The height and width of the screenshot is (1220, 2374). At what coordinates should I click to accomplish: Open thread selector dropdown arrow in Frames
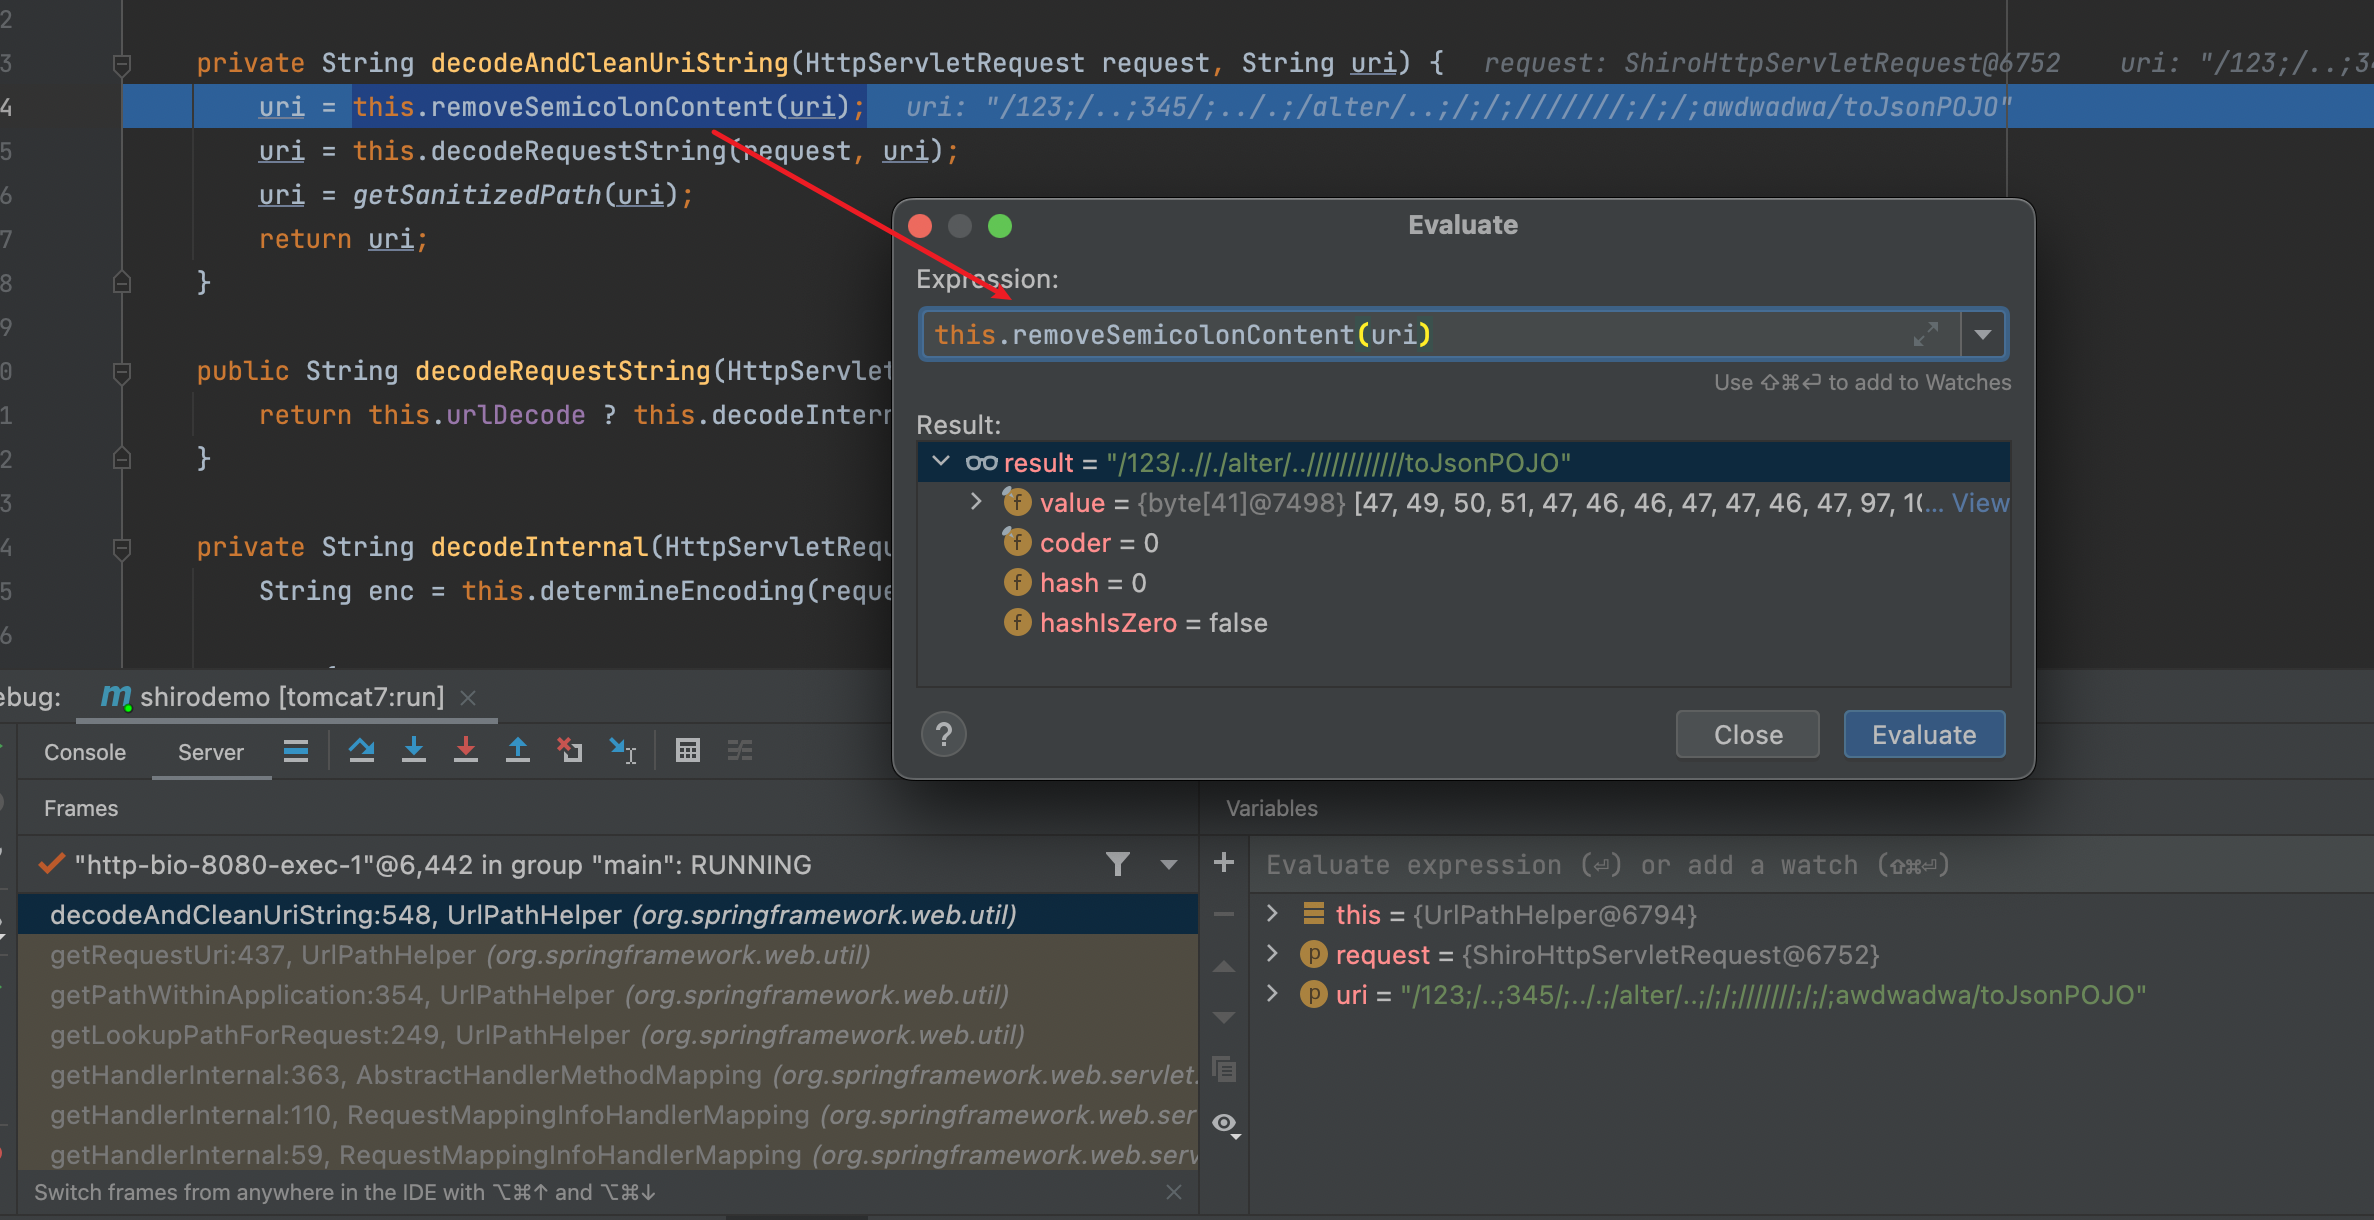tap(1168, 864)
